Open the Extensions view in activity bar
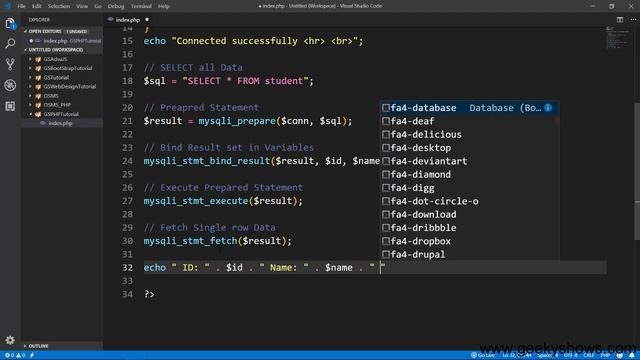Viewport: 640px width, 360px height. click(10, 106)
